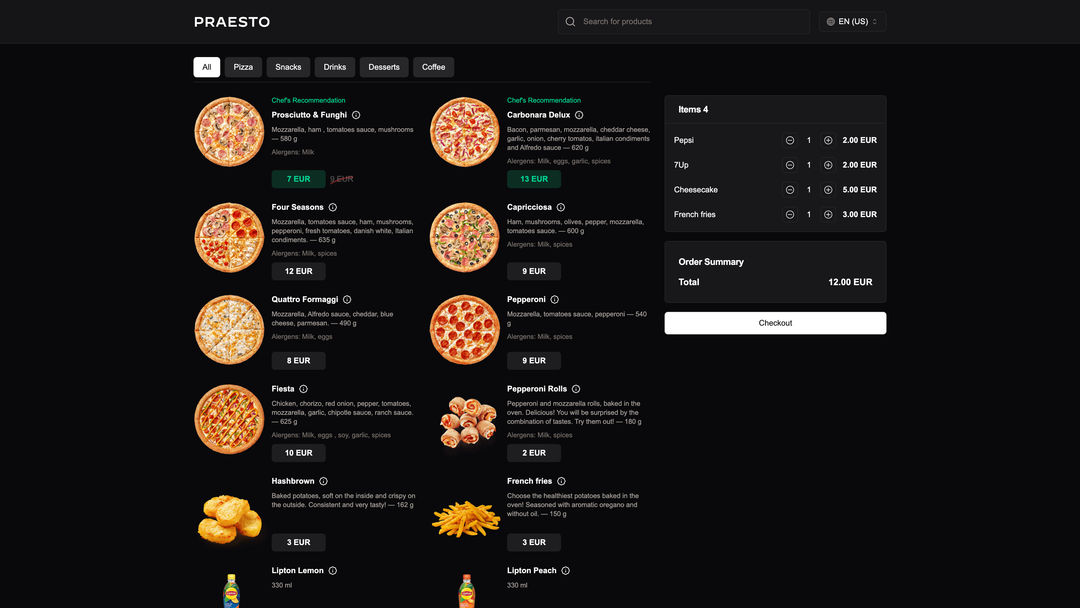The width and height of the screenshot is (1080, 608).
Task: Add Pepperoni pizza with 9 EUR button
Action: coord(534,361)
